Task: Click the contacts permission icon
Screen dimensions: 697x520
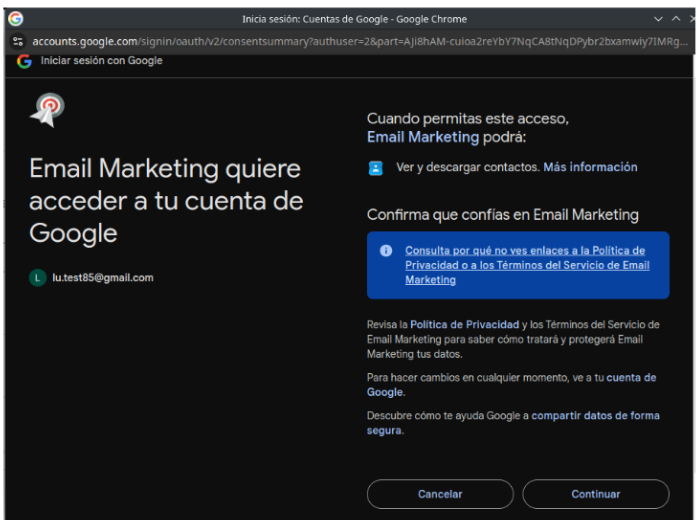Action: pos(376,168)
